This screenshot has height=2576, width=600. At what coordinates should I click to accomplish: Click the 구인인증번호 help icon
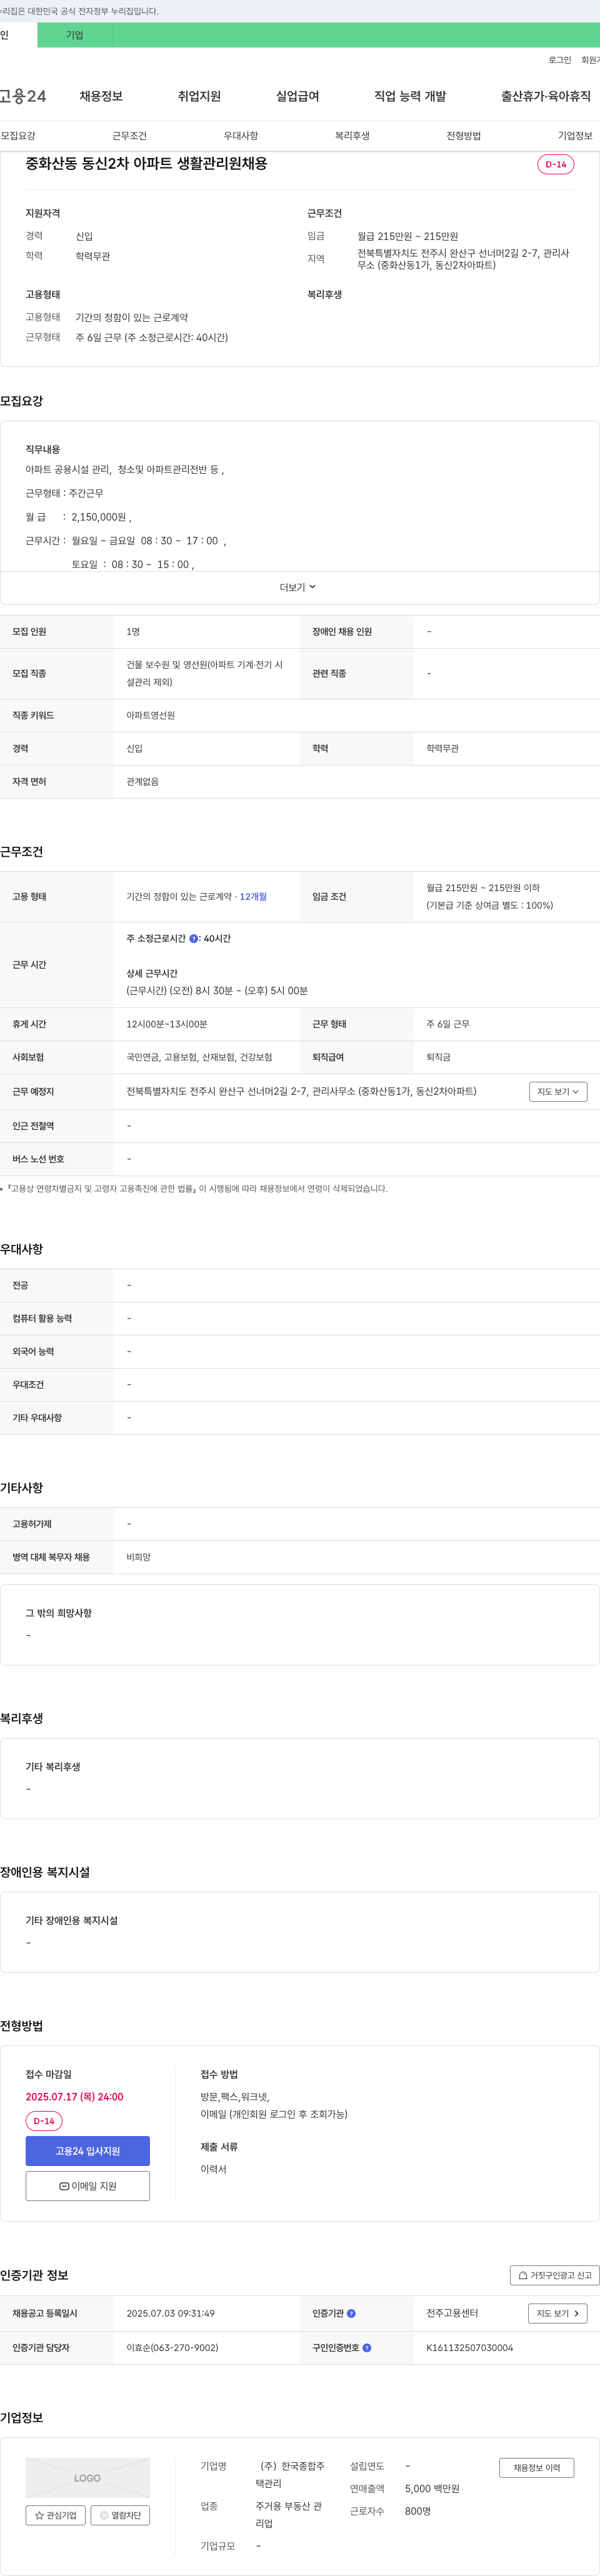click(x=367, y=2347)
